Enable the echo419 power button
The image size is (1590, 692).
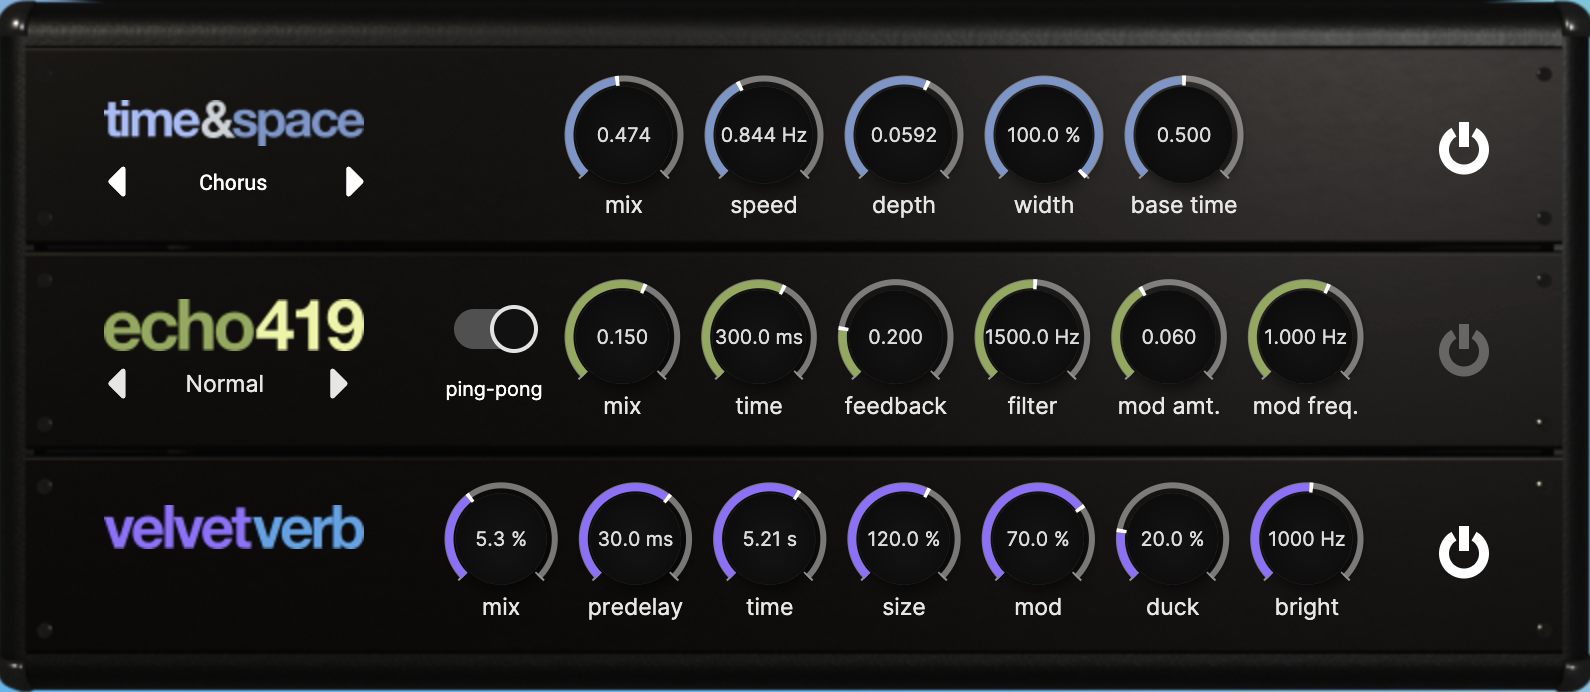pyautogui.click(x=1463, y=351)
